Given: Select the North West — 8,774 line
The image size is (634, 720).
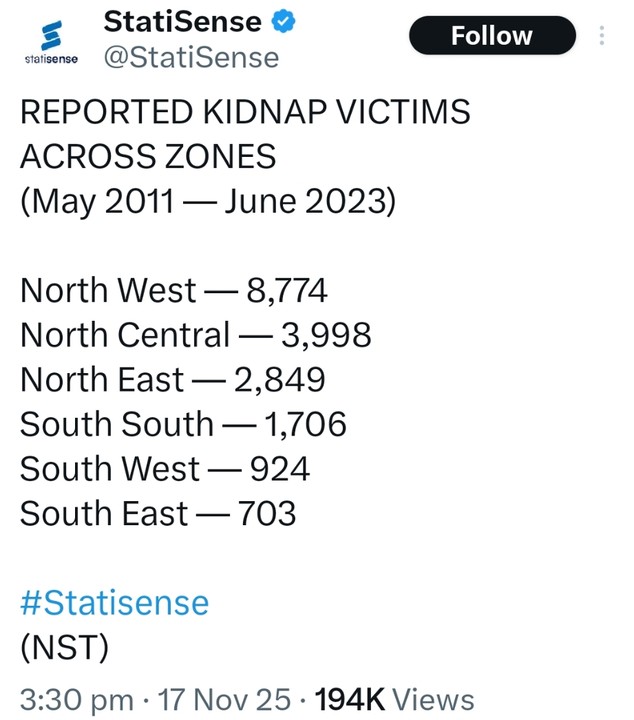Looking at the screenshot, I should 174,290.
